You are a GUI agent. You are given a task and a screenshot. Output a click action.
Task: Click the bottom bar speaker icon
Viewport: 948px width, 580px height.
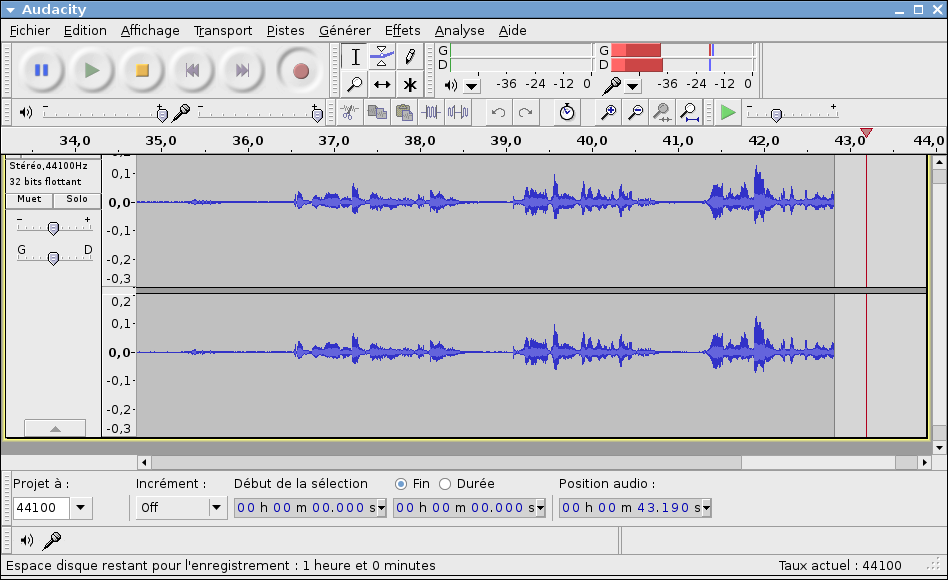point(27,540)
